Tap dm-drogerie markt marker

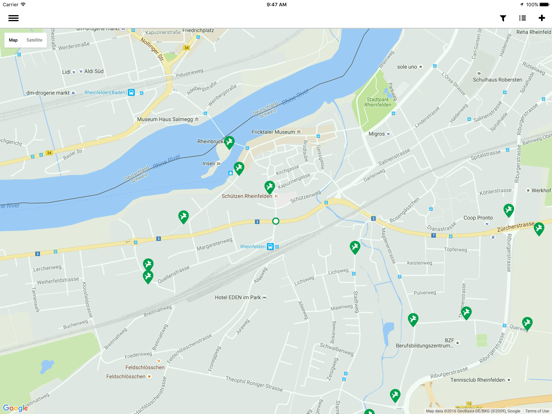pyautogui.click(x=73, y=93)
